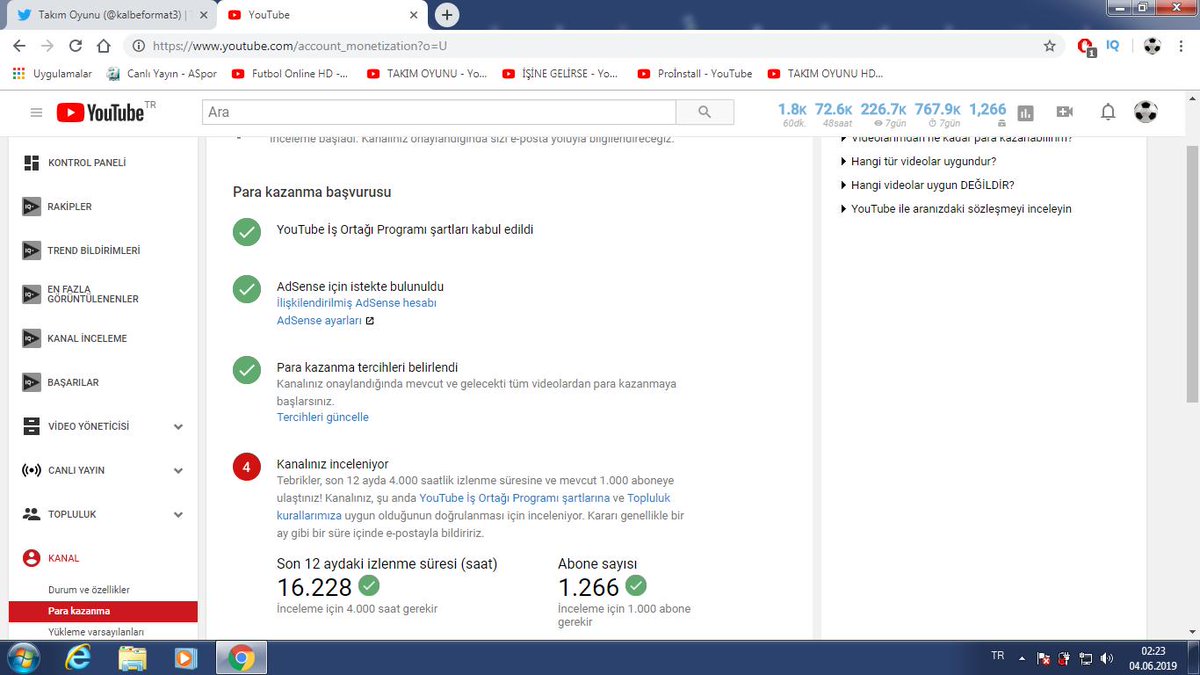Go to browser home icon
Viewport: 1200px width, 675px height.
click(103, 46)
